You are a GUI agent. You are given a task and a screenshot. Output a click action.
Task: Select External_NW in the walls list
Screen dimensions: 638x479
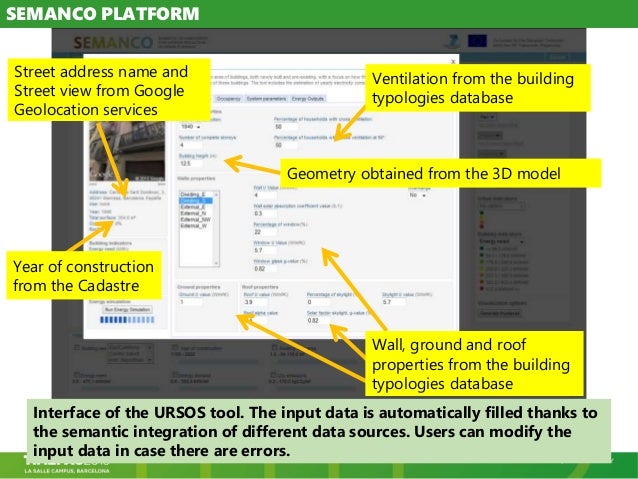[x=195, y=219]
